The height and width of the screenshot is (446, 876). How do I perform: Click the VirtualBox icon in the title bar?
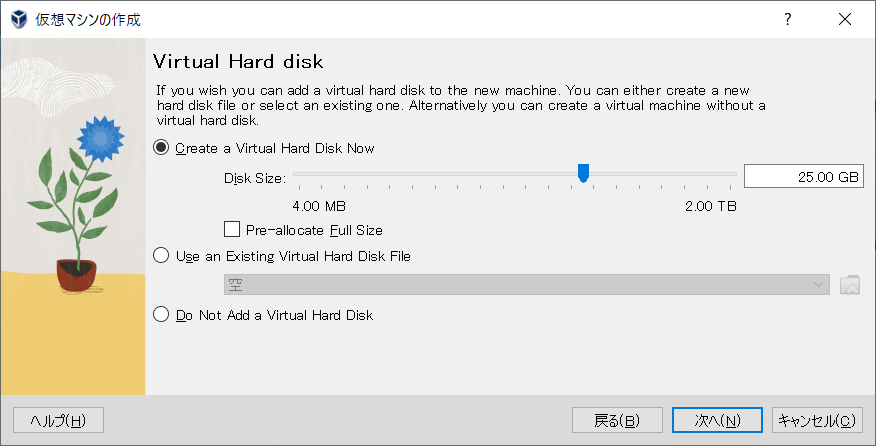(18, 19)
